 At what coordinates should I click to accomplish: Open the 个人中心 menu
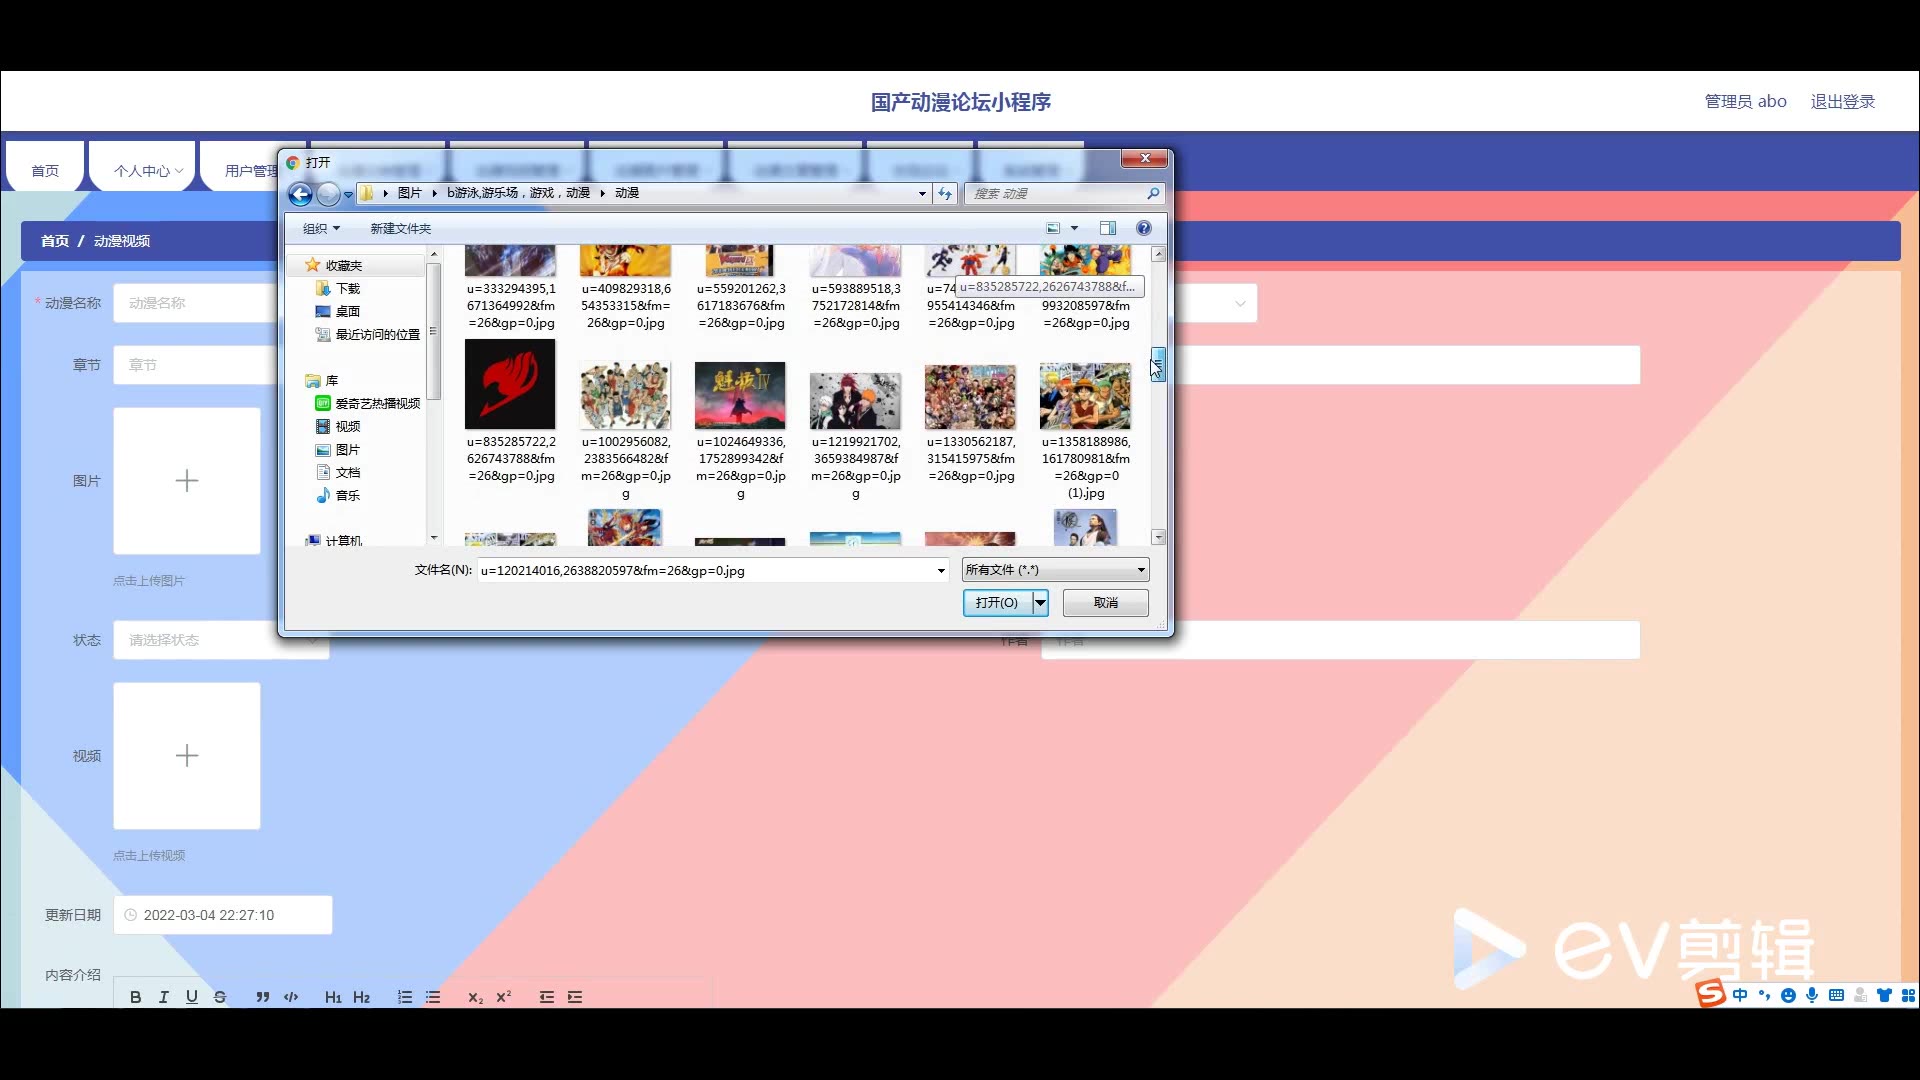click(148, 171)
